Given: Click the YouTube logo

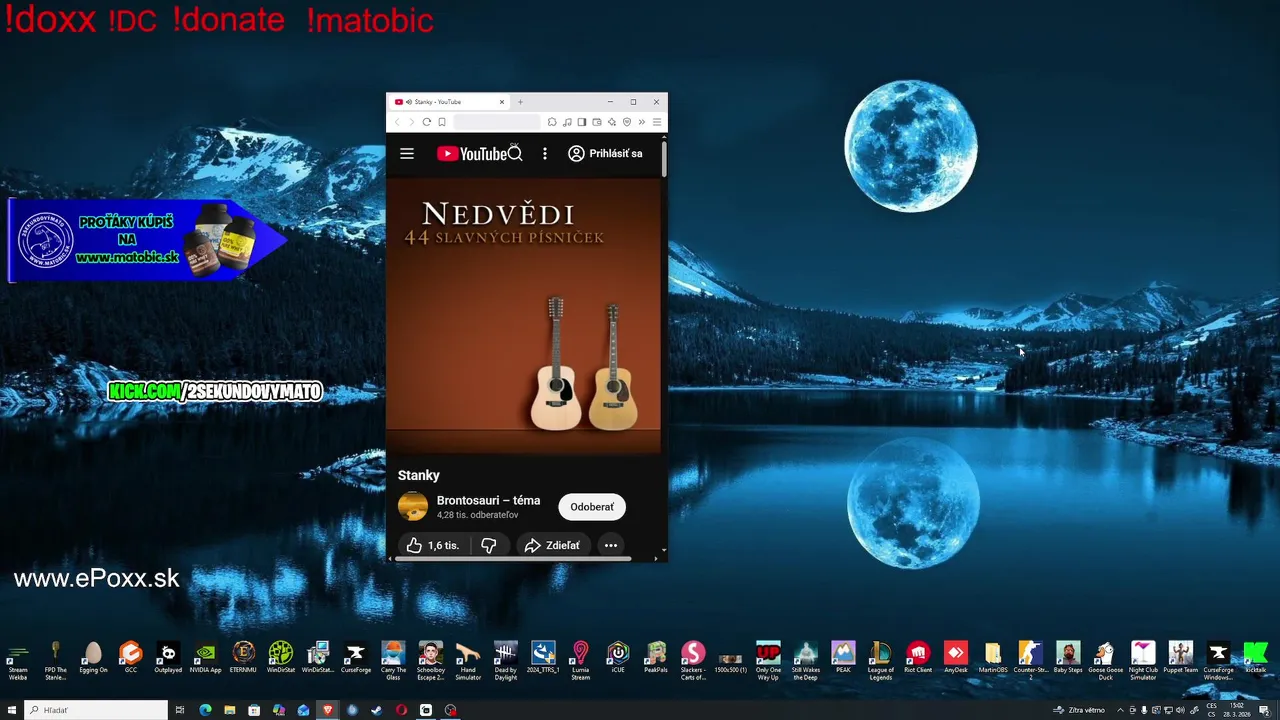Looking at the screenshot, I should click(471, 153).
